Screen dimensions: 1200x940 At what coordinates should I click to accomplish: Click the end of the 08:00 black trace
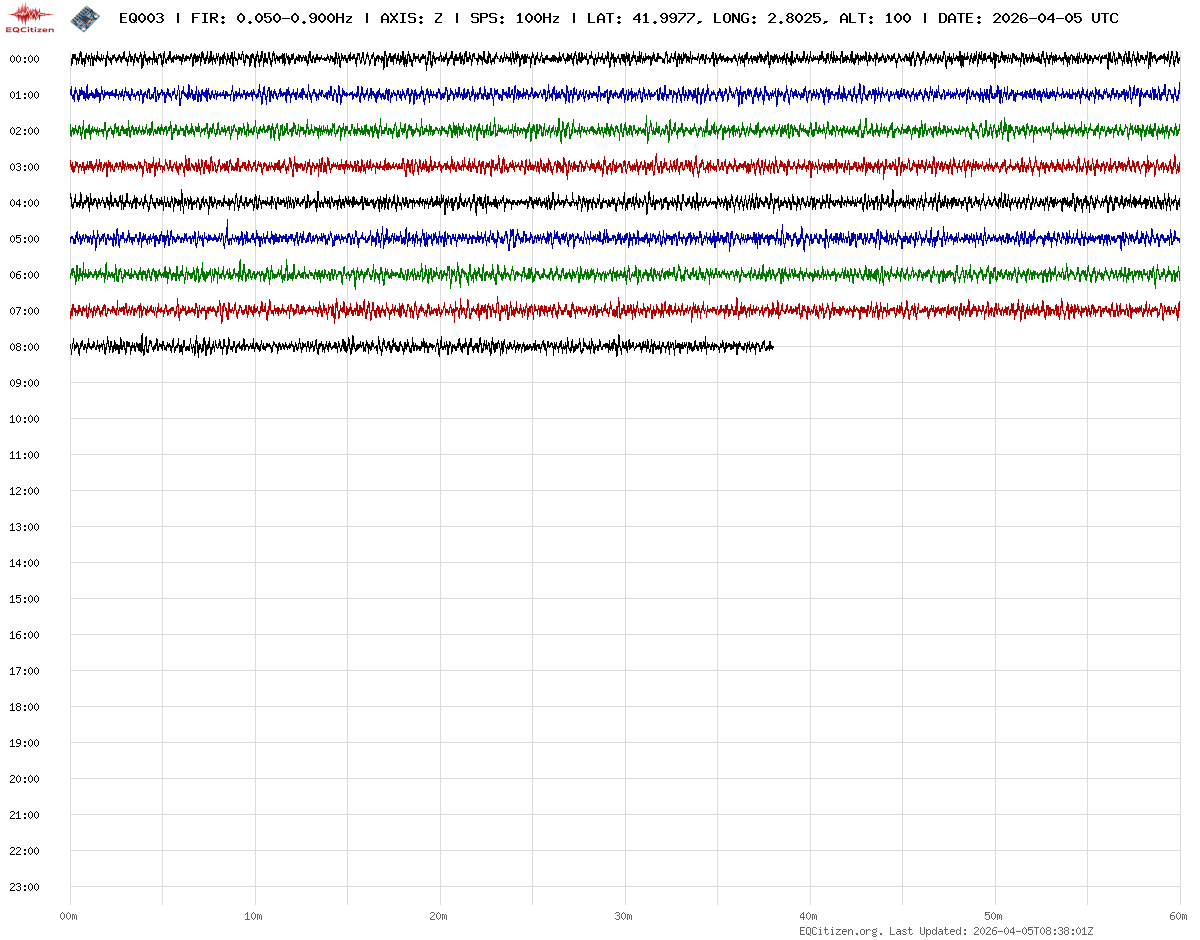[x=772, y=346]
